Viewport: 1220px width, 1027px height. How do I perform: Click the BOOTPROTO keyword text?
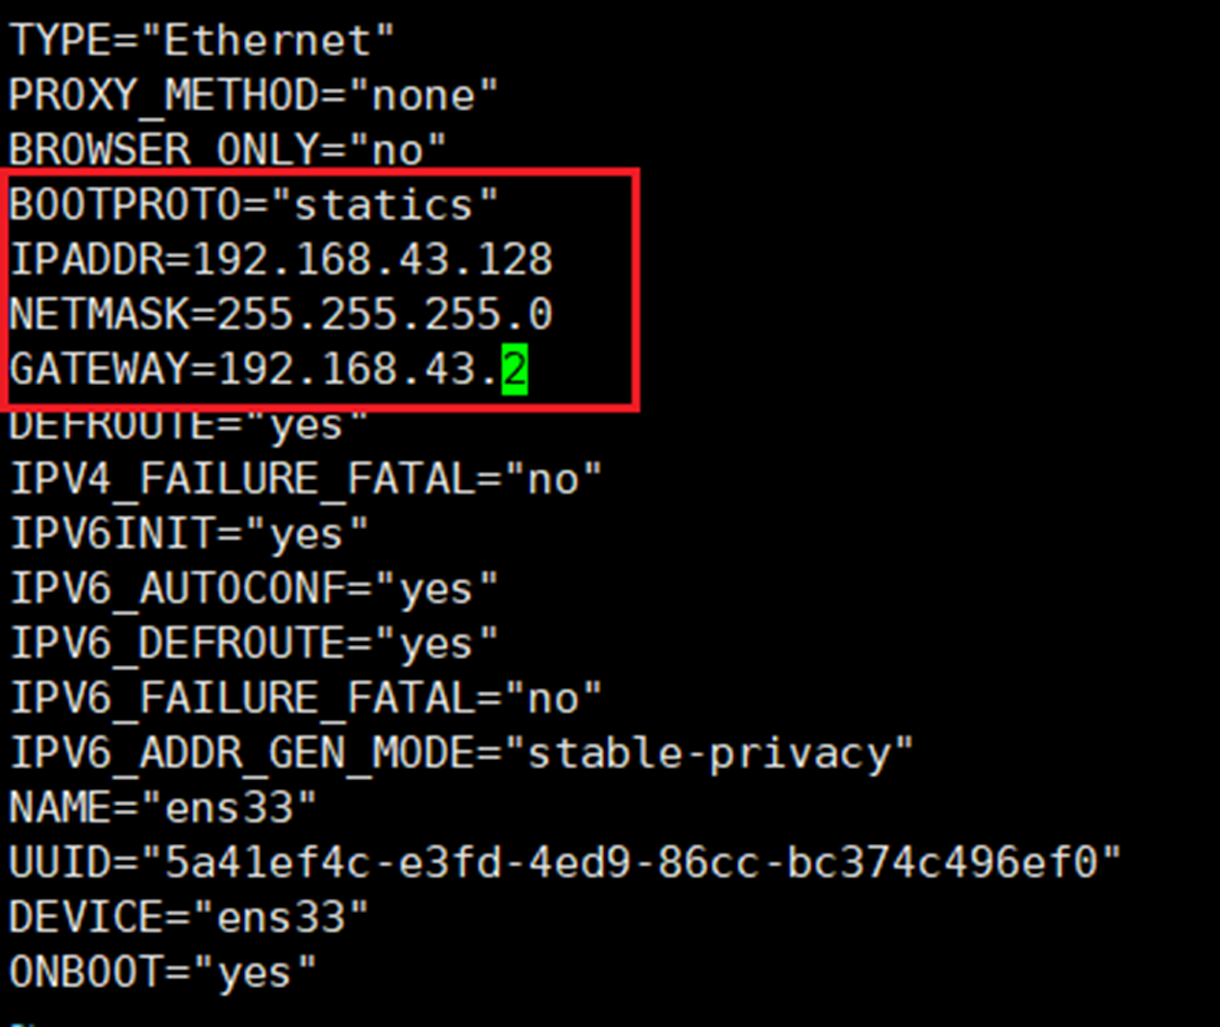click(x=126, y=205)
